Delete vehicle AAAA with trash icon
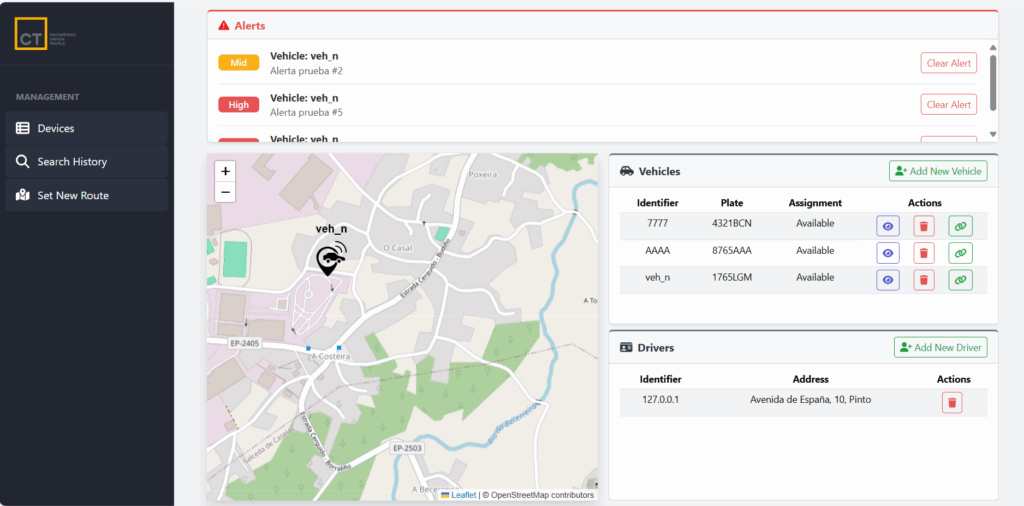Image resolution: width=1024 pixels, height=506 pixels. pos(924,253)
